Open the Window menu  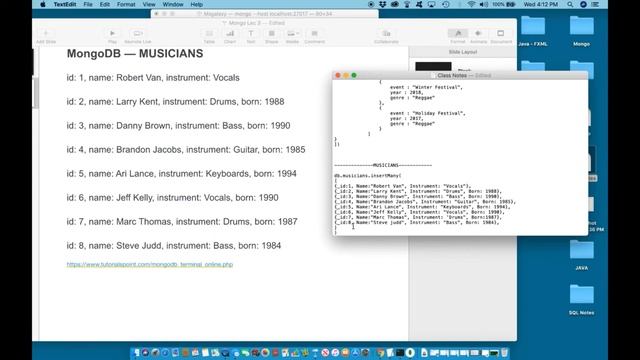tap(173, 4)
